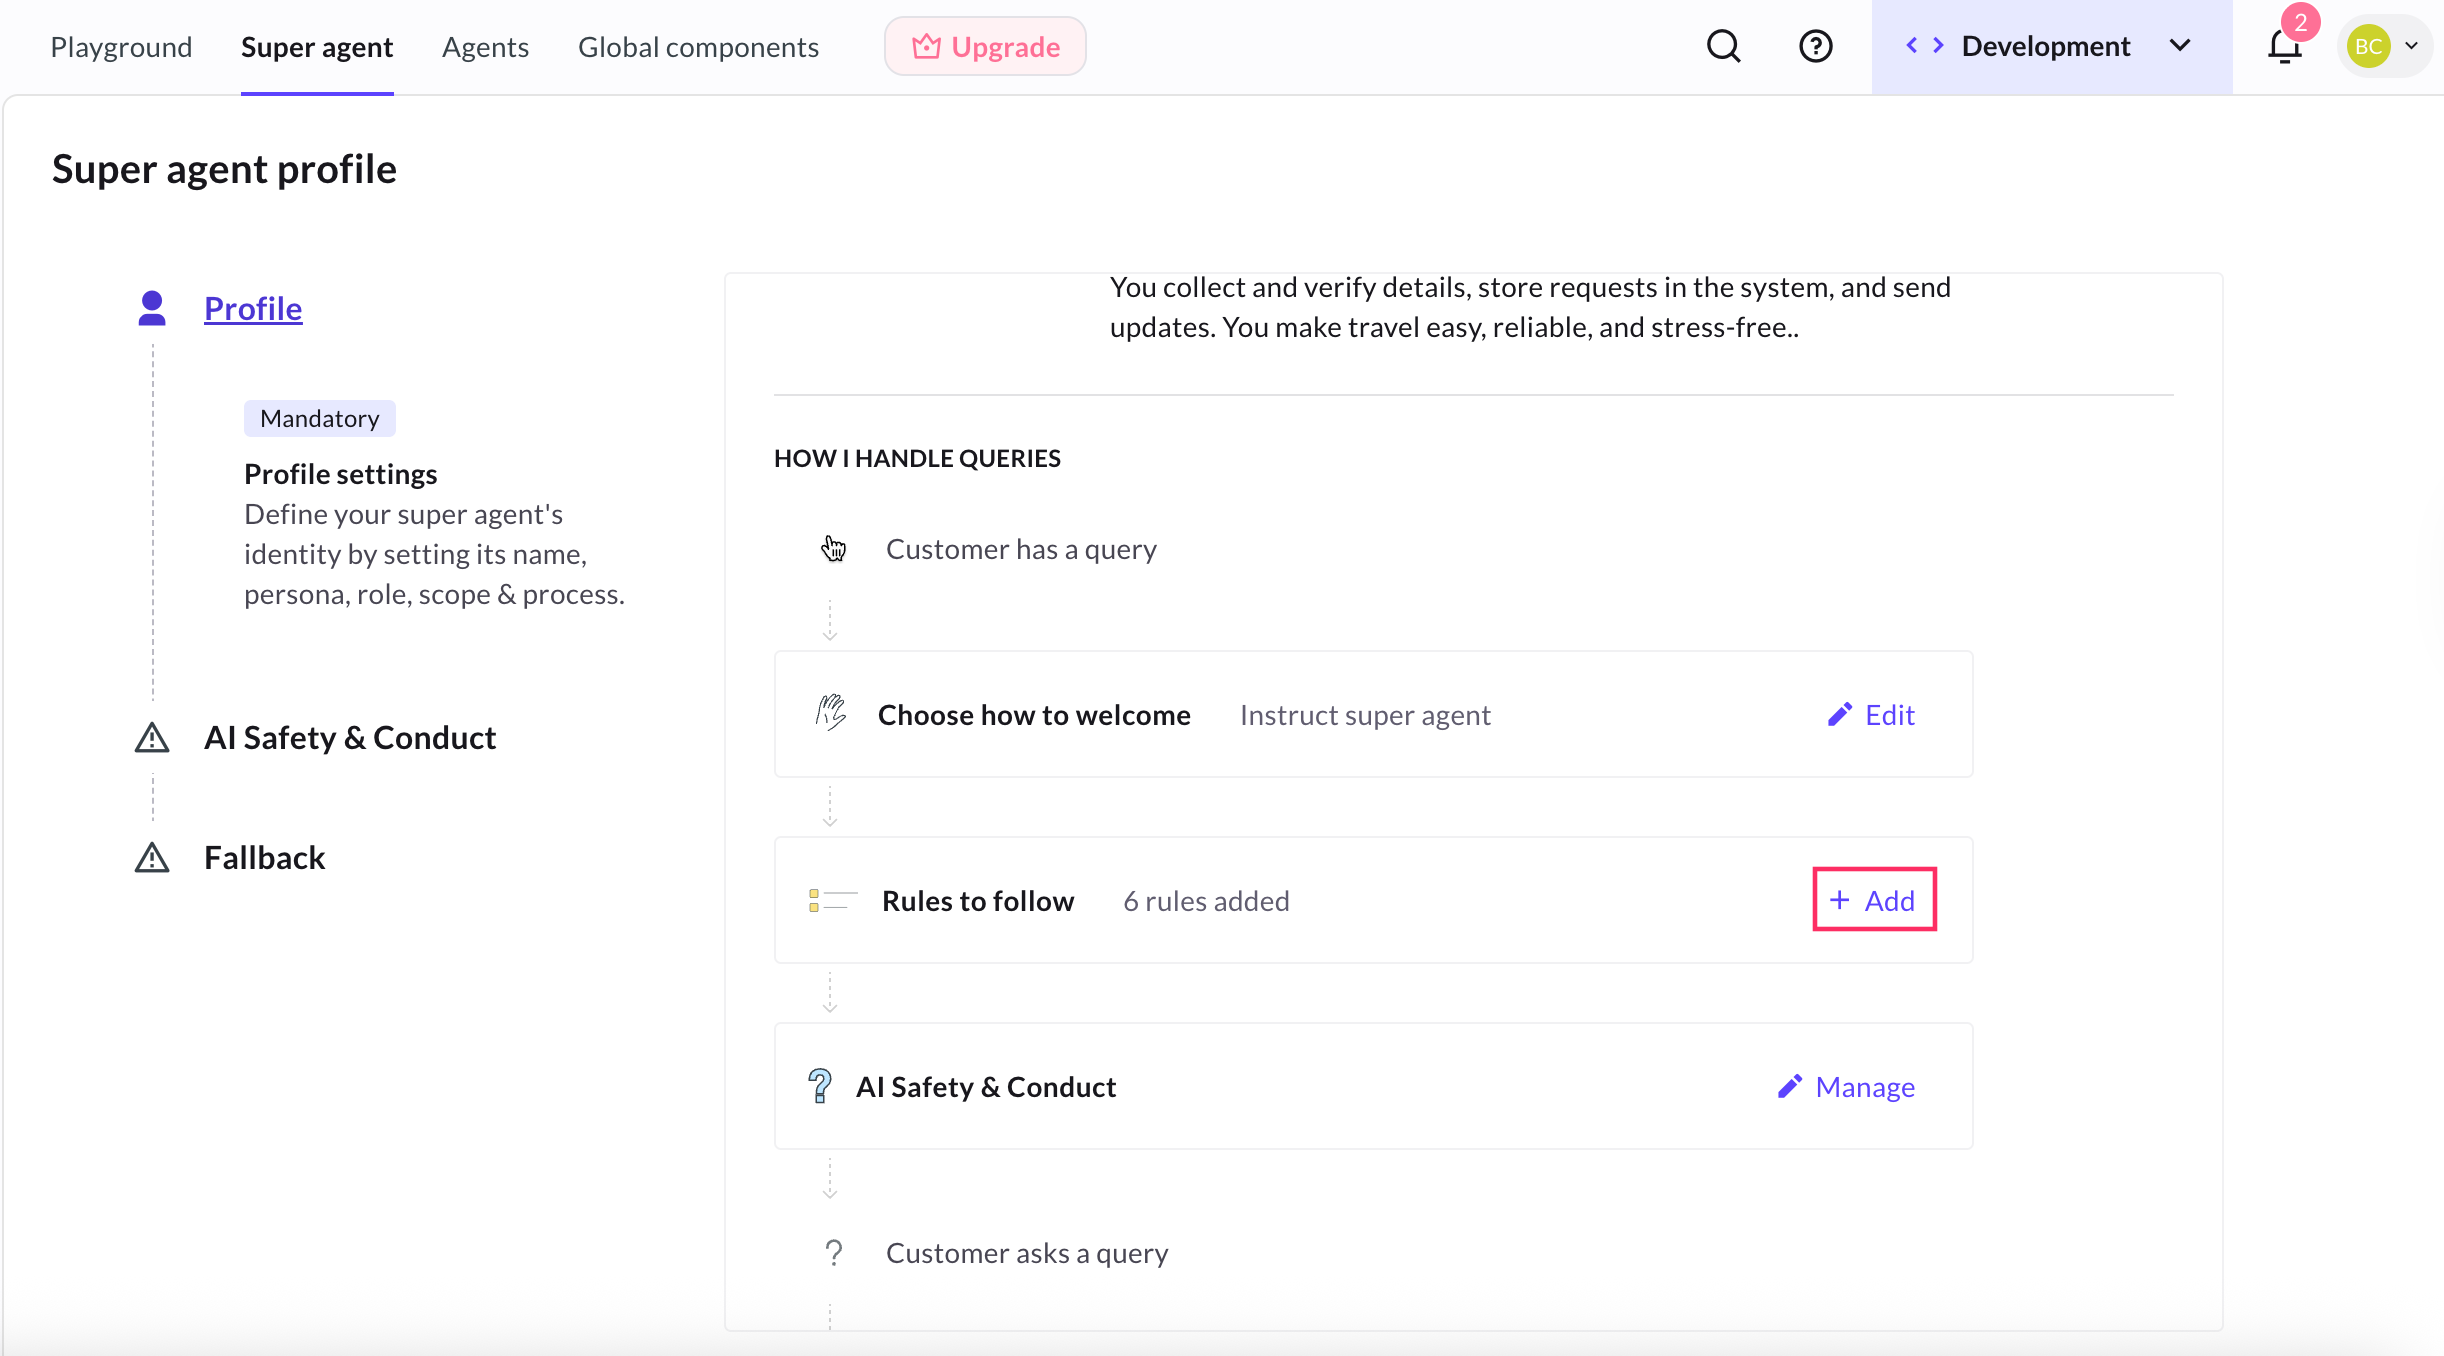Manage AI Safety & Conduct settings
The image size is (2444, 1356).
pos(1846,1086)
